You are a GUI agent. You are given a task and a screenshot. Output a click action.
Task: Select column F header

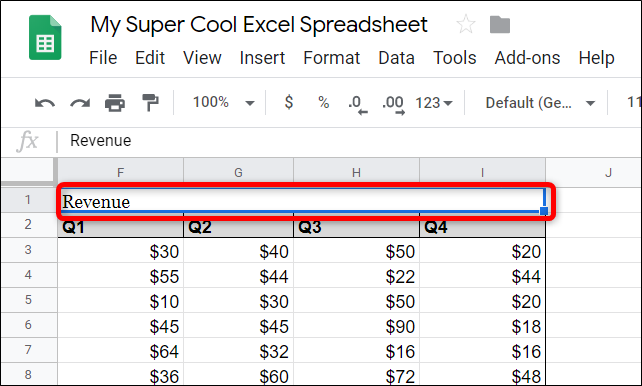[120, 172]
